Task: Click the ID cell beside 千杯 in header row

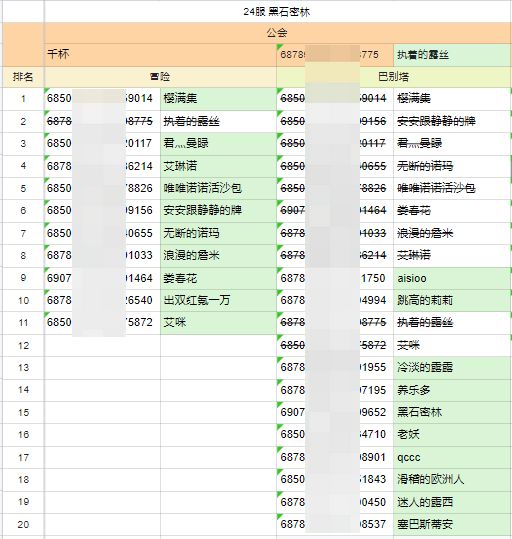Action: point(335,54)
